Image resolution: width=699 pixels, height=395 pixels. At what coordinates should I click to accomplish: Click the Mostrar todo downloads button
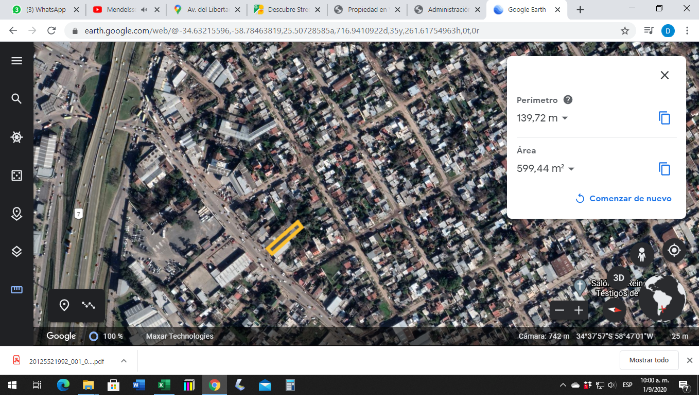click(x=649, y=360)
